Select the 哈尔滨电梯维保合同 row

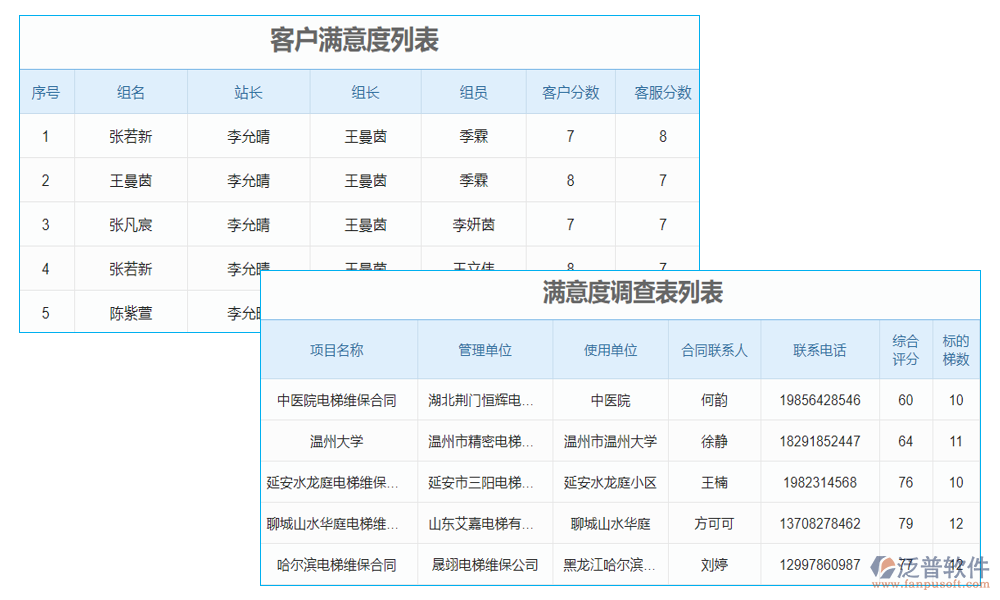coord(337,565)
